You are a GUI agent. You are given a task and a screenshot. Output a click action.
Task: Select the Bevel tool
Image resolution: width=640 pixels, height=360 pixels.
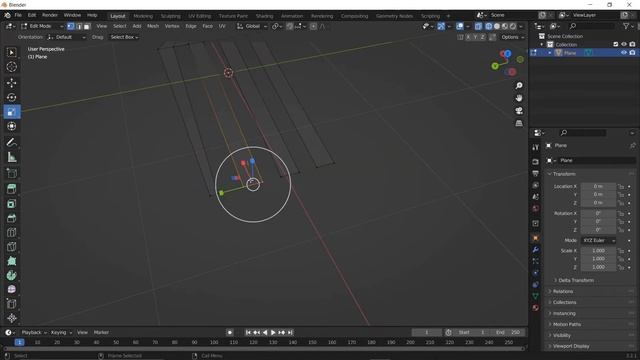[11, 218]
